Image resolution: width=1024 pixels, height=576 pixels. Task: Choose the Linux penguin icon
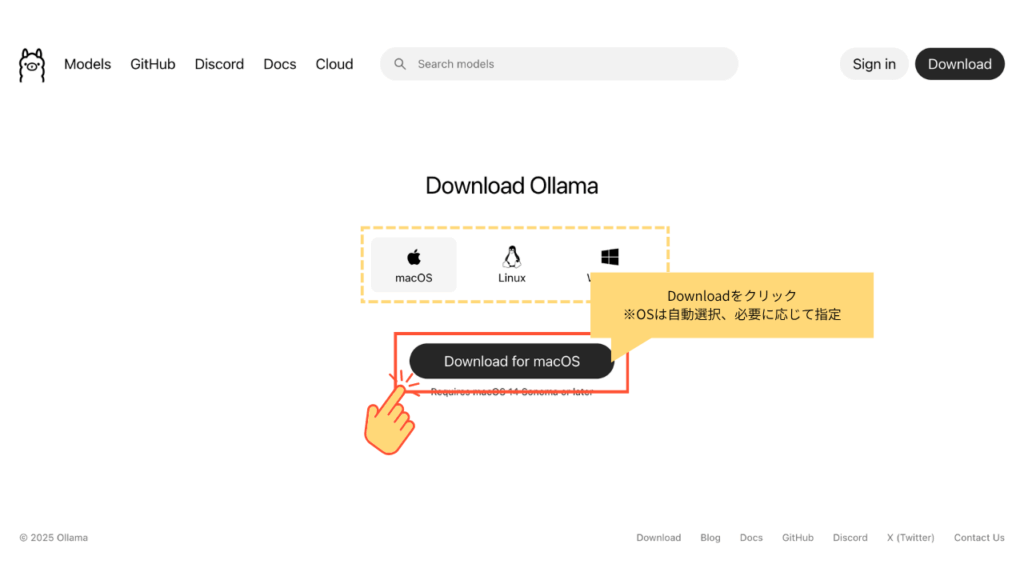pyautogui.click(x=512, y=257)
